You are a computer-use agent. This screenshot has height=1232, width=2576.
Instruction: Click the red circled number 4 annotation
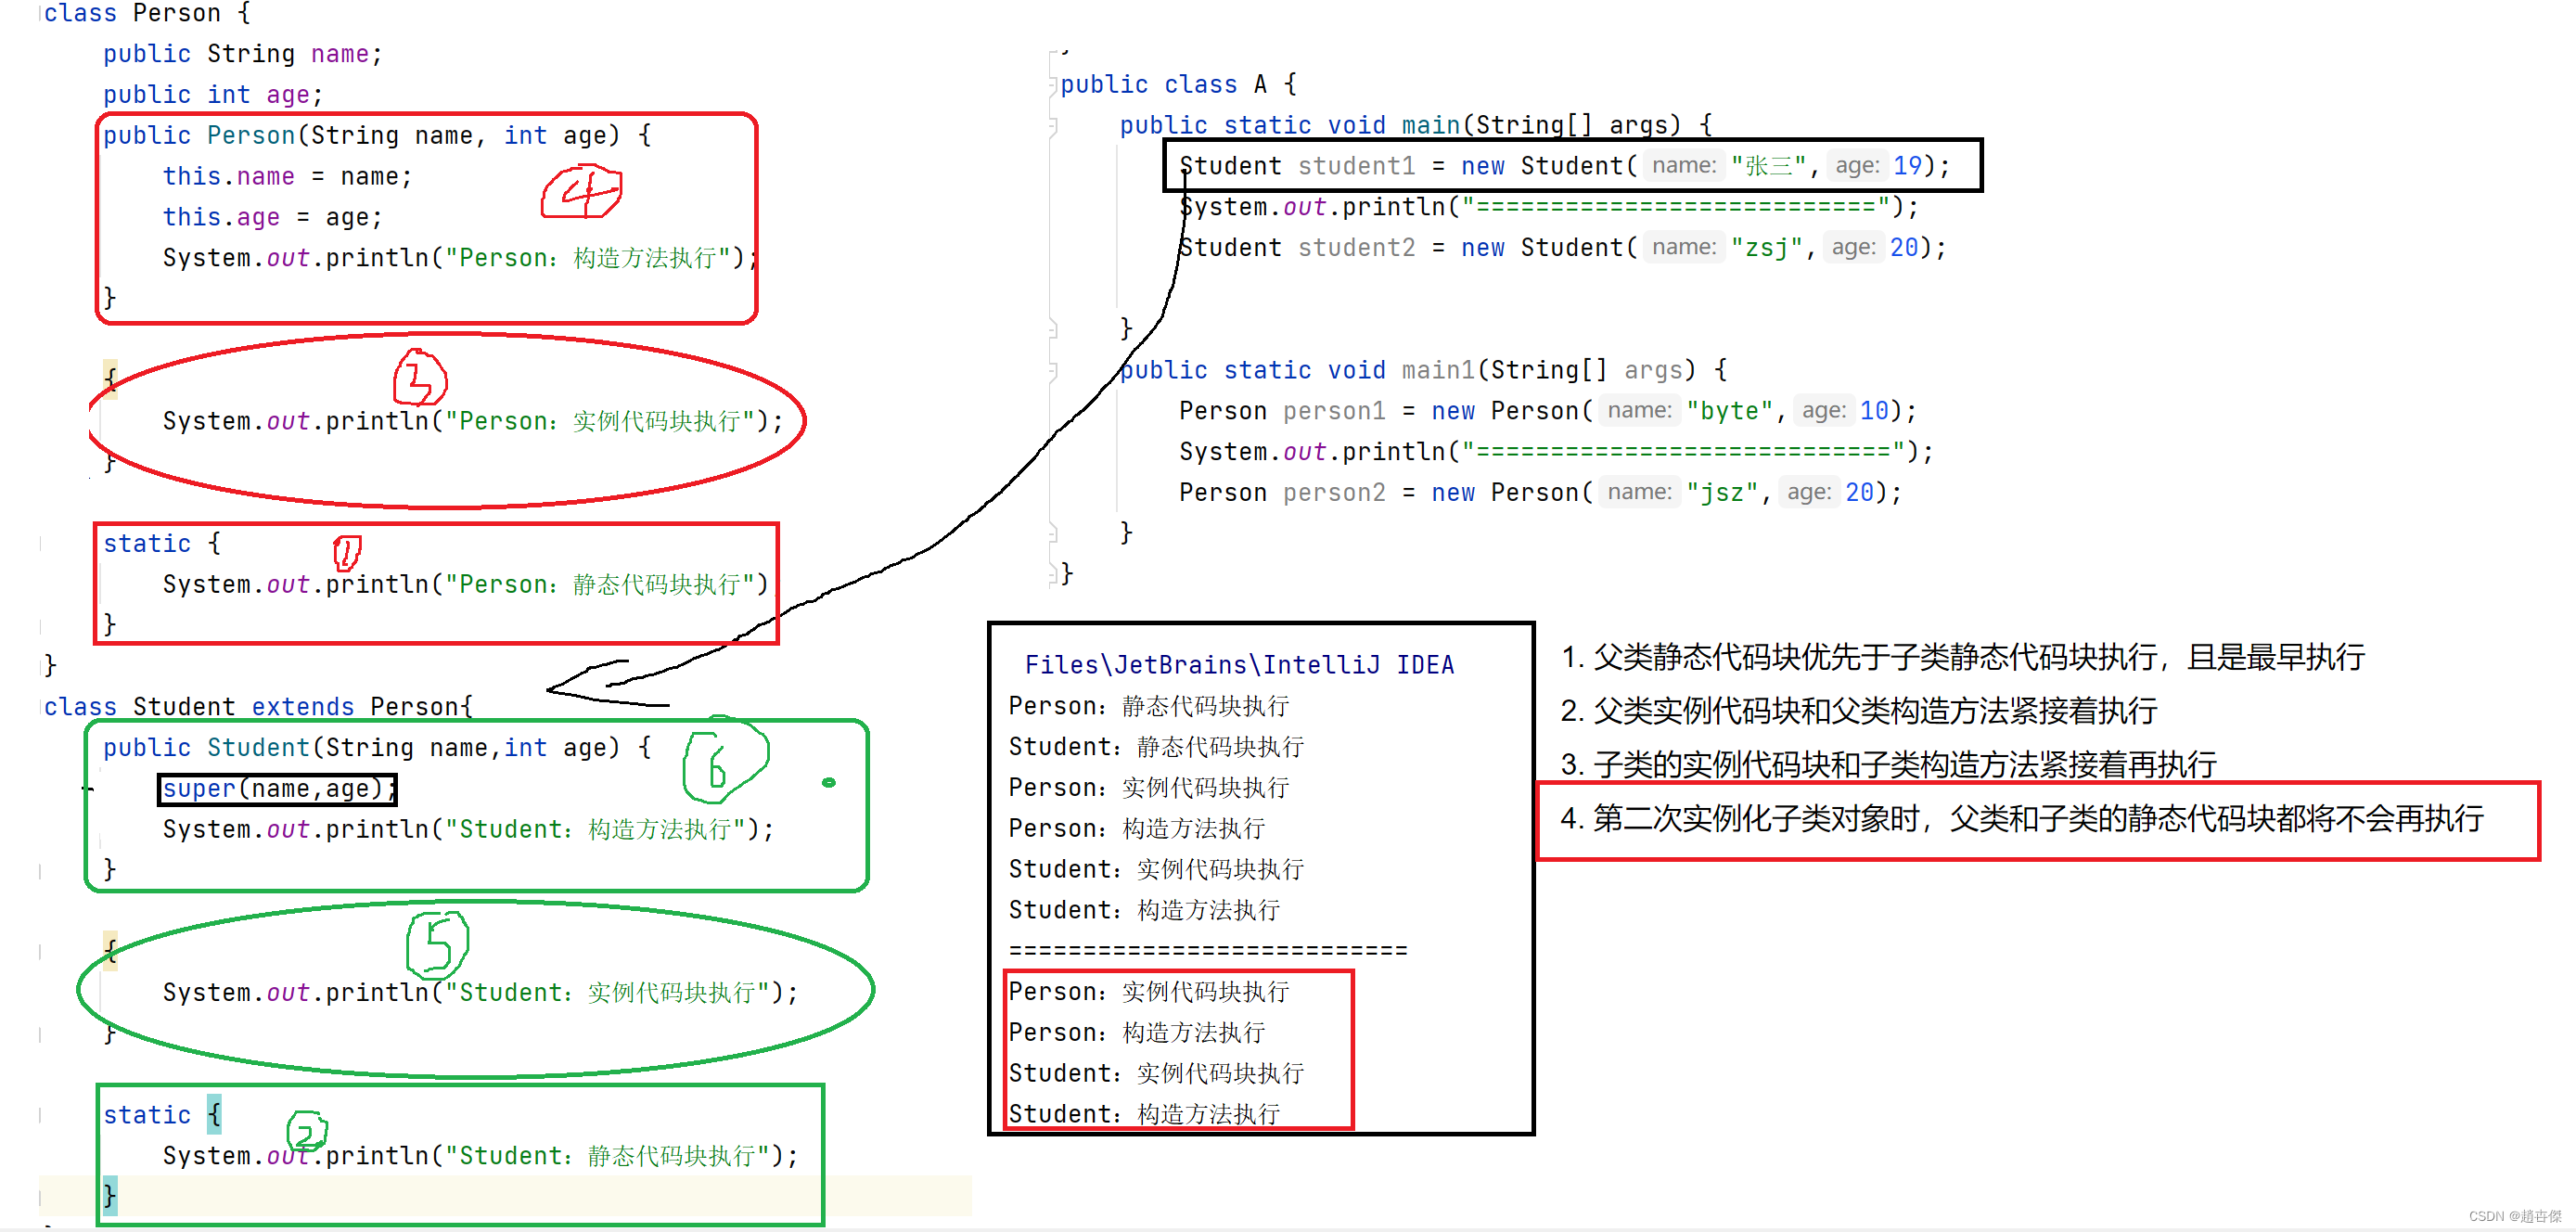[582, 192]
